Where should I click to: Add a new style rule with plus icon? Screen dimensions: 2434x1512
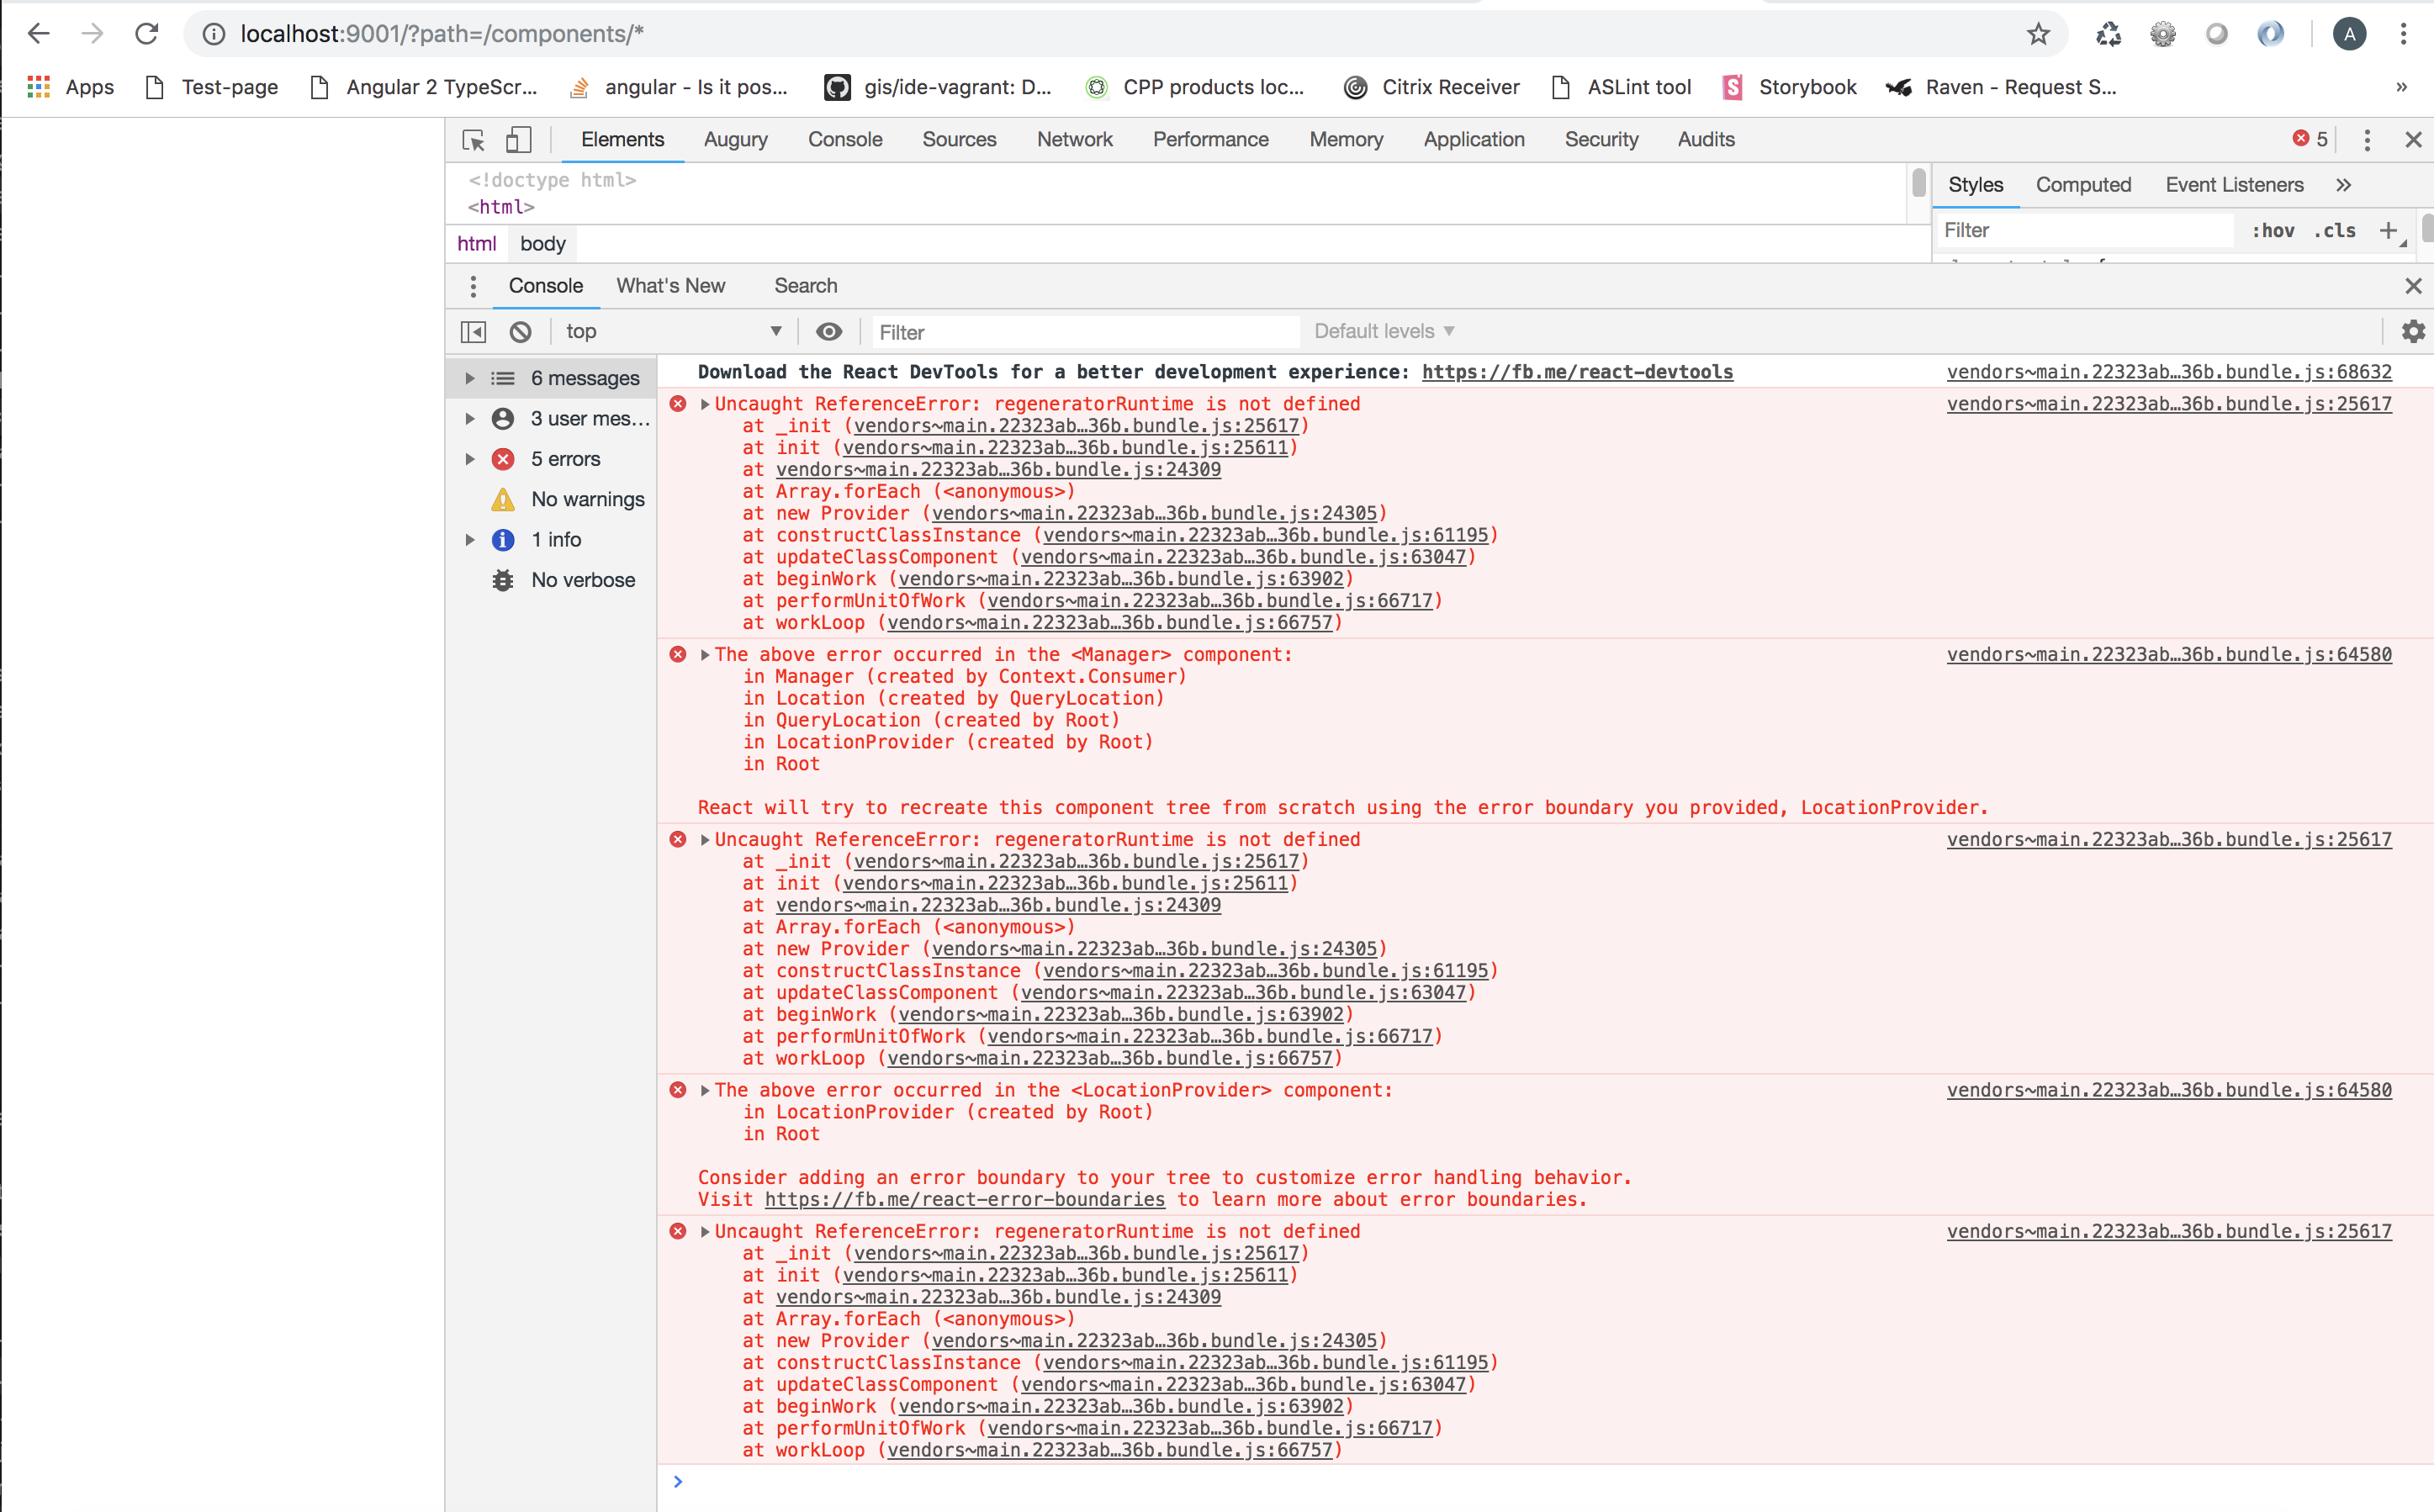coord(2390,230)
